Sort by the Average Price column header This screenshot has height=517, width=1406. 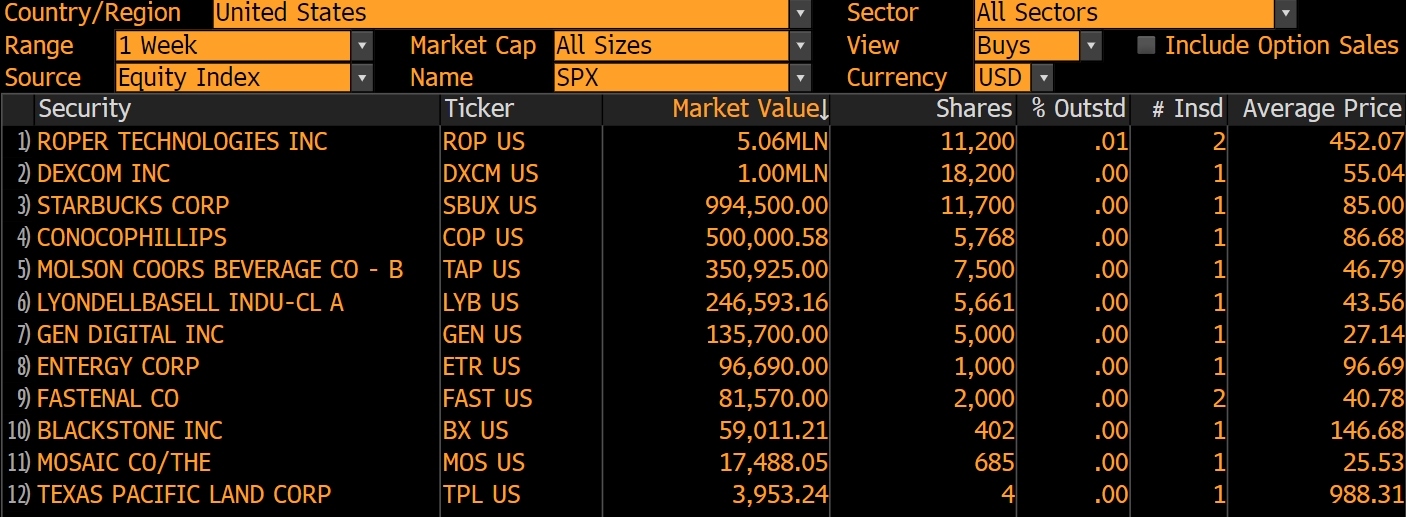(x=1322, y=110)
